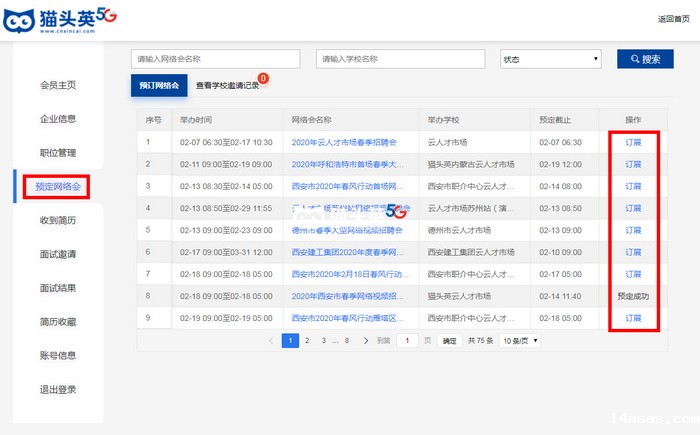The width and height of the screenshot is (700, 435).
Task: Open the 状态 status dropdown
Action: 550,59
